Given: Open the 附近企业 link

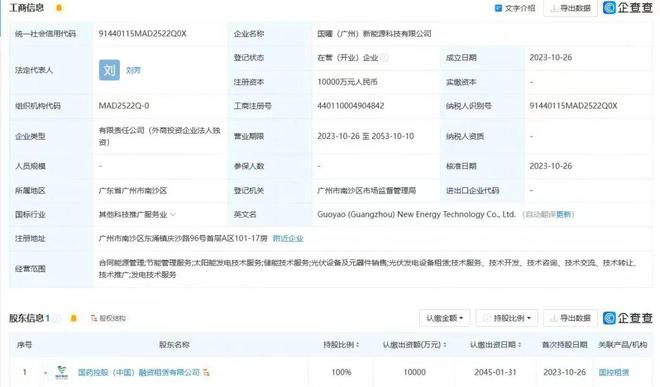Looking at the screenshot, I should click(288, 238).
